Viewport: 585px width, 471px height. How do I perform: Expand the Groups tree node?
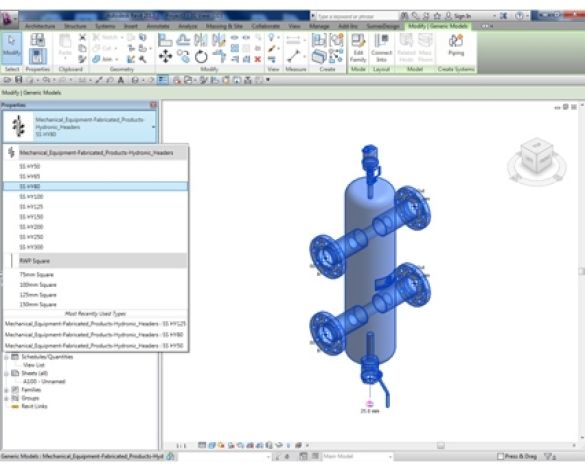point(6,398)
